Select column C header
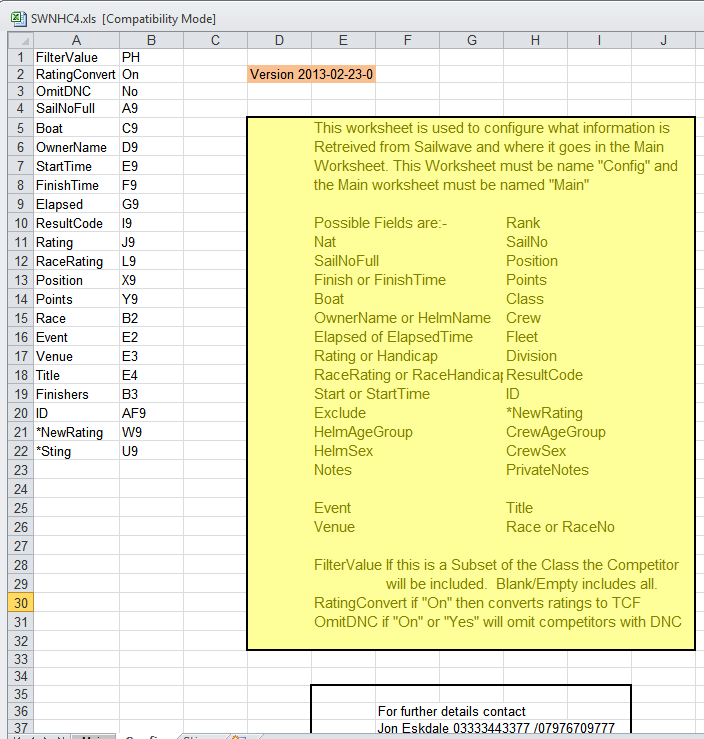Image resolution: width=704 pixels, height=739 pixels. click(215, 41)
